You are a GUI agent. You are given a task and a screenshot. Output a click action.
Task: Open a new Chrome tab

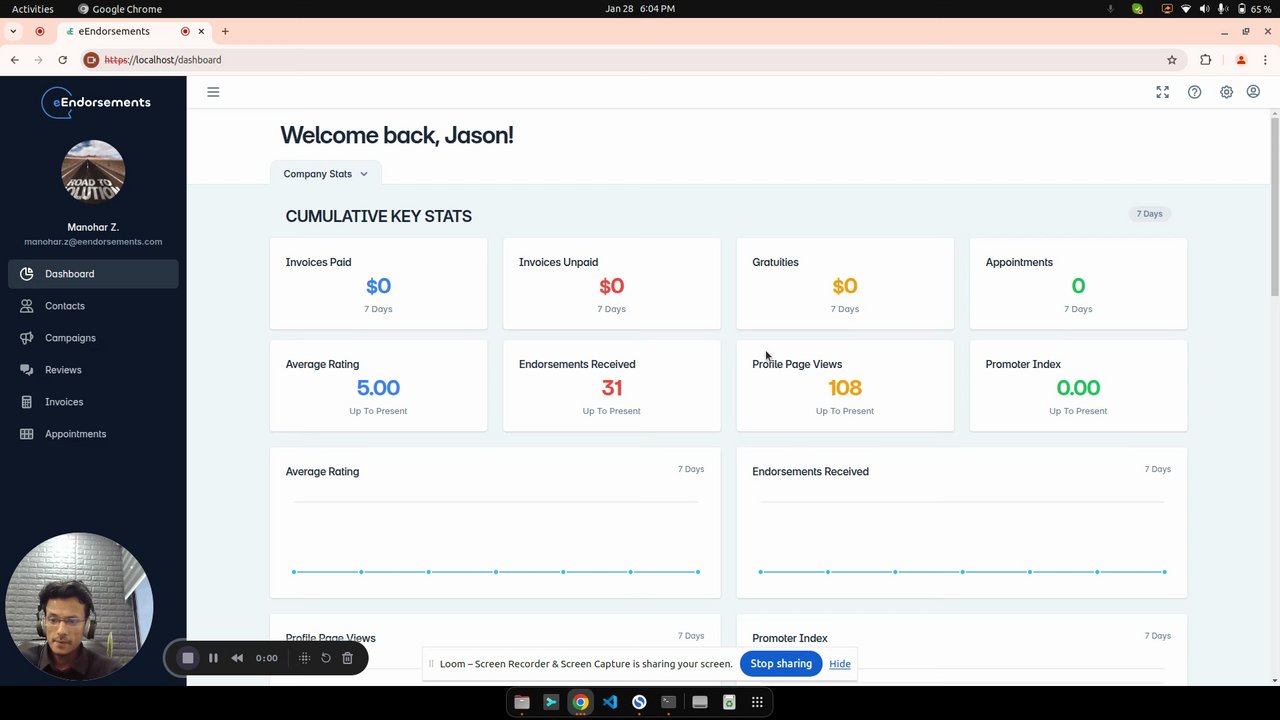[x=225, y=32]
